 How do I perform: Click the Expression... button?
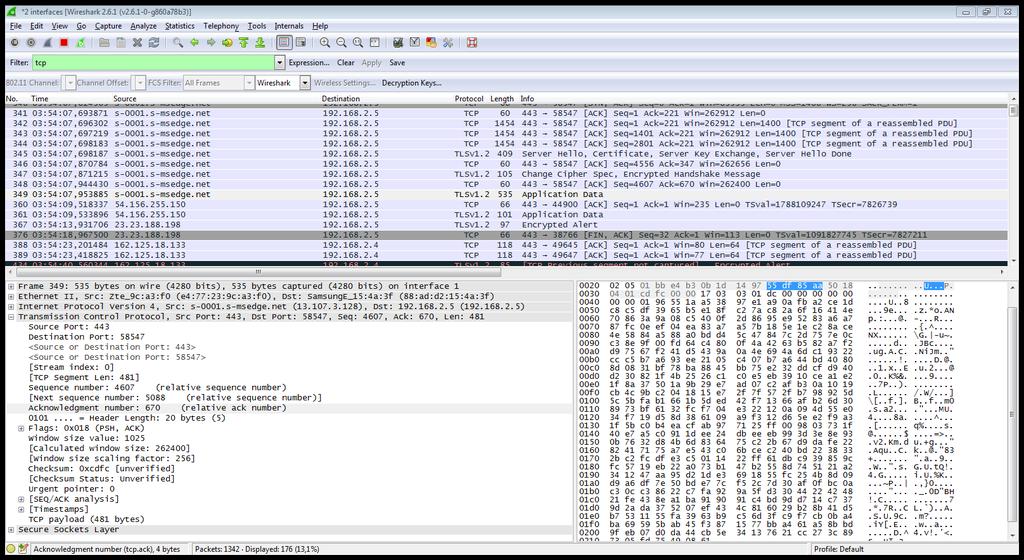click(309, 63)
